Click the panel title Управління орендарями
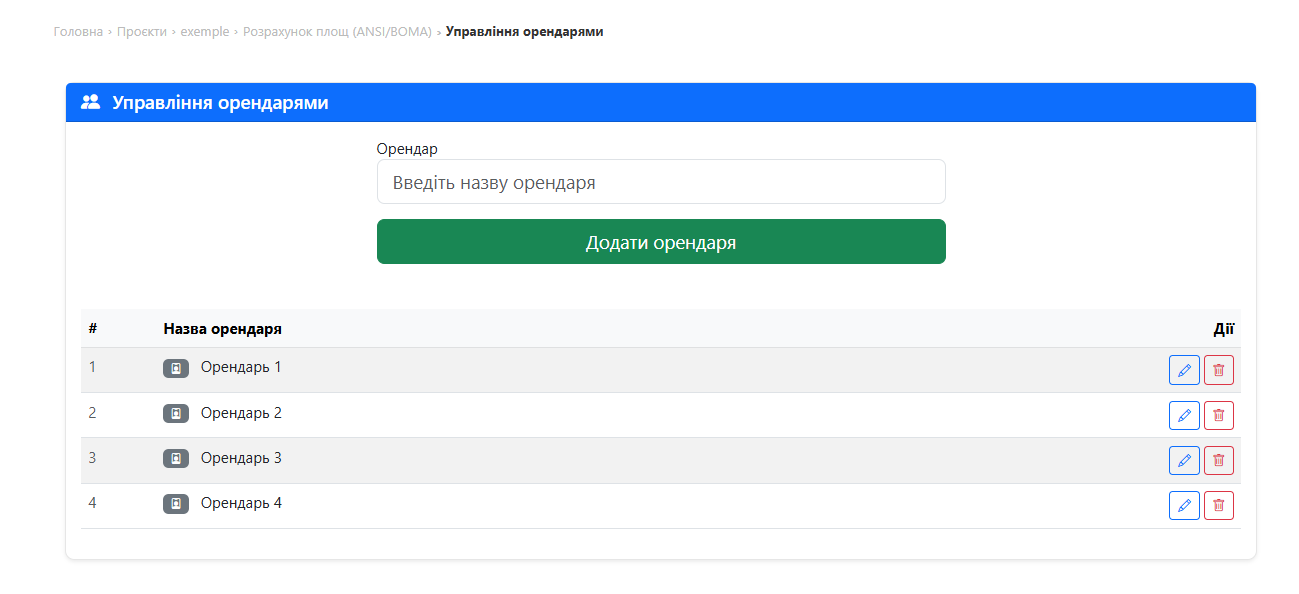1299x594 pixels. (x=220, y=103)
